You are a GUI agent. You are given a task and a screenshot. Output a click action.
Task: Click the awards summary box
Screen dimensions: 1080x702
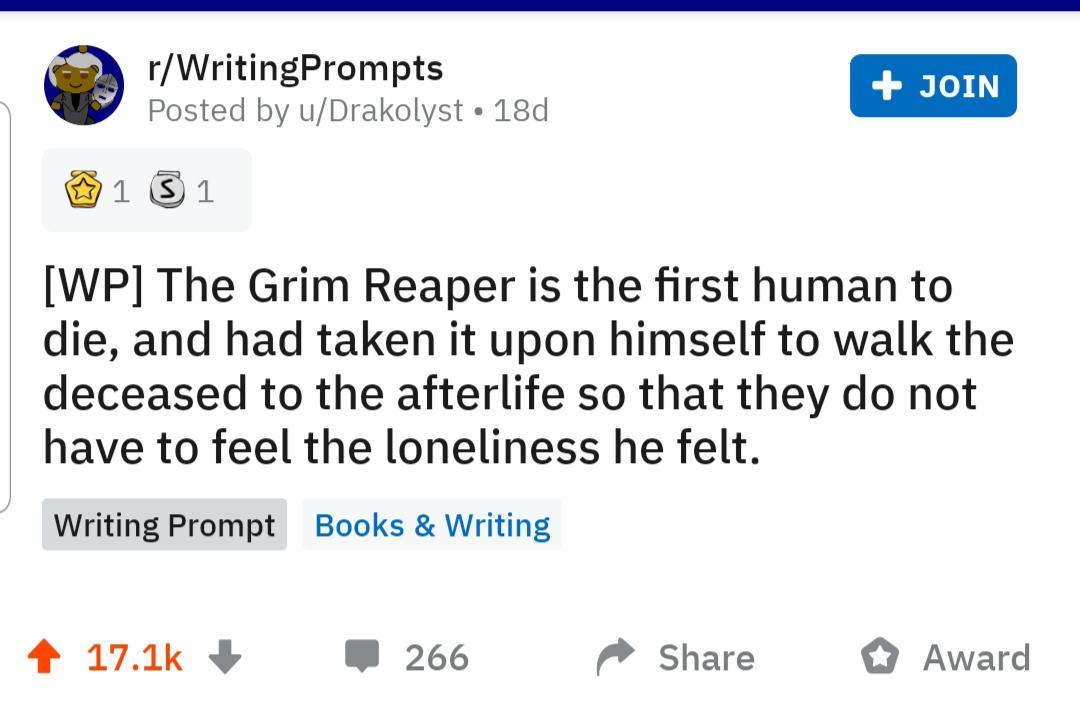(147, 190)
